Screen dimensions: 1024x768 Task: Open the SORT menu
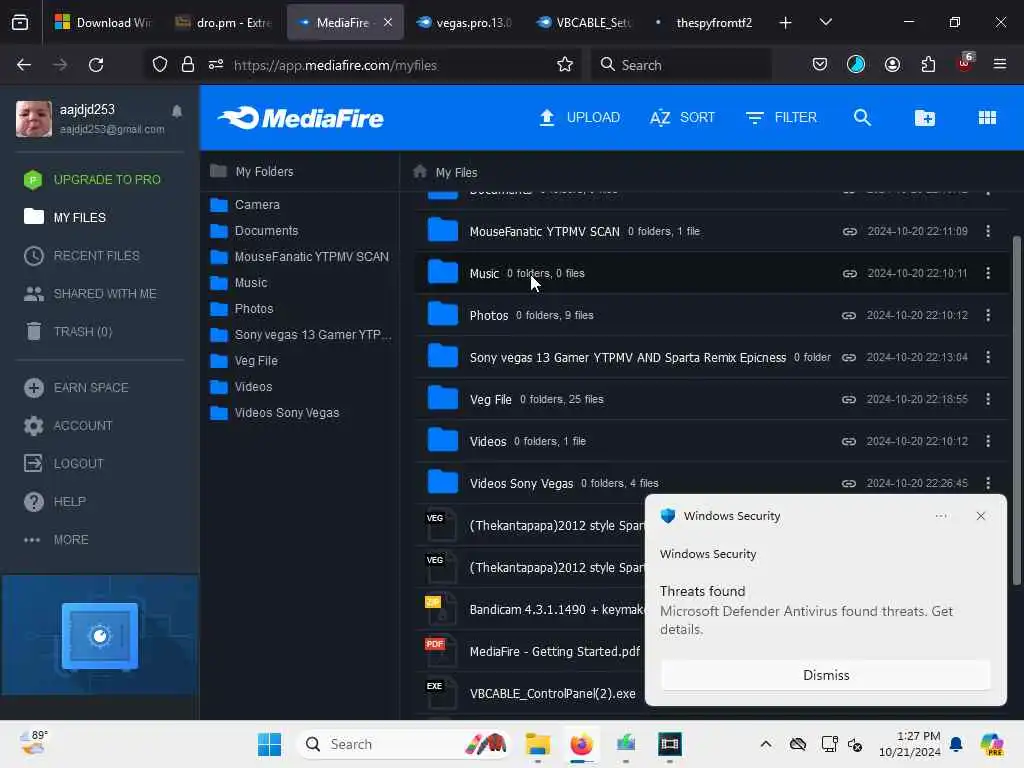(x=682, y=118)
